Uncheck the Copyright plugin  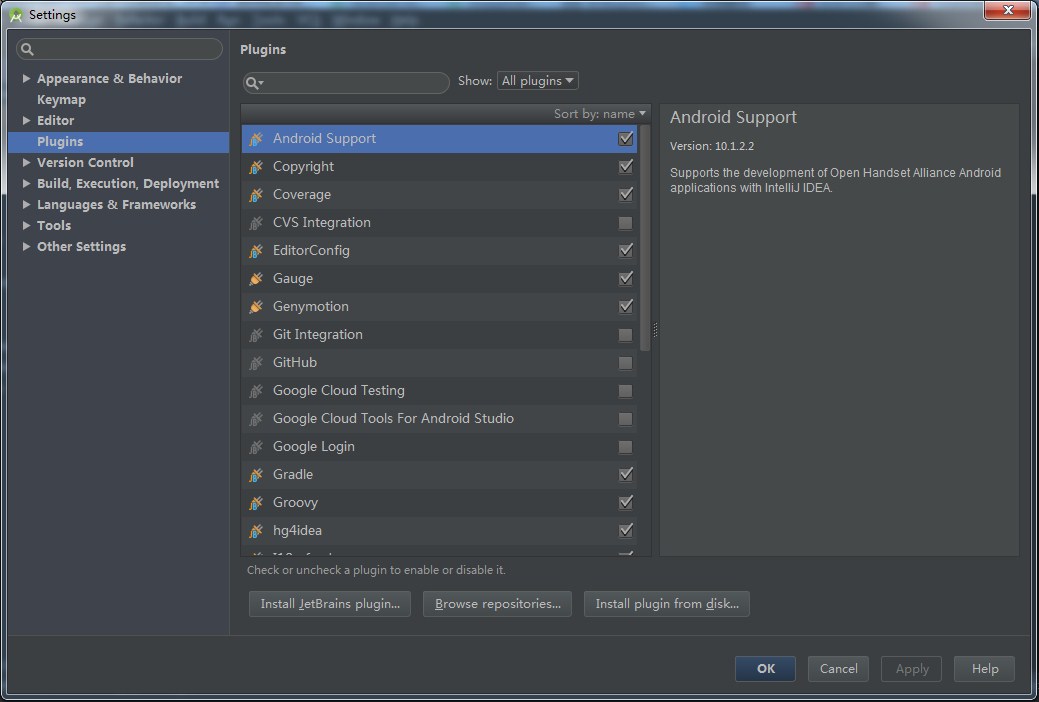point(626,167)
